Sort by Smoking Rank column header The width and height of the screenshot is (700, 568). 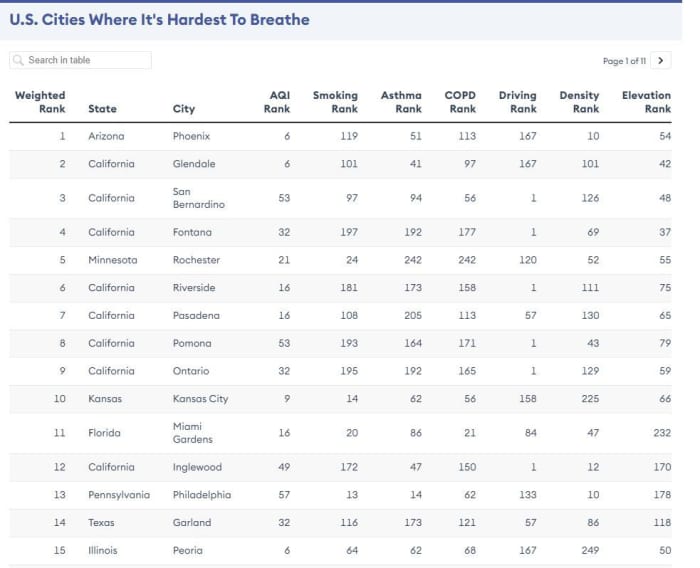click(x=335, y=102)
